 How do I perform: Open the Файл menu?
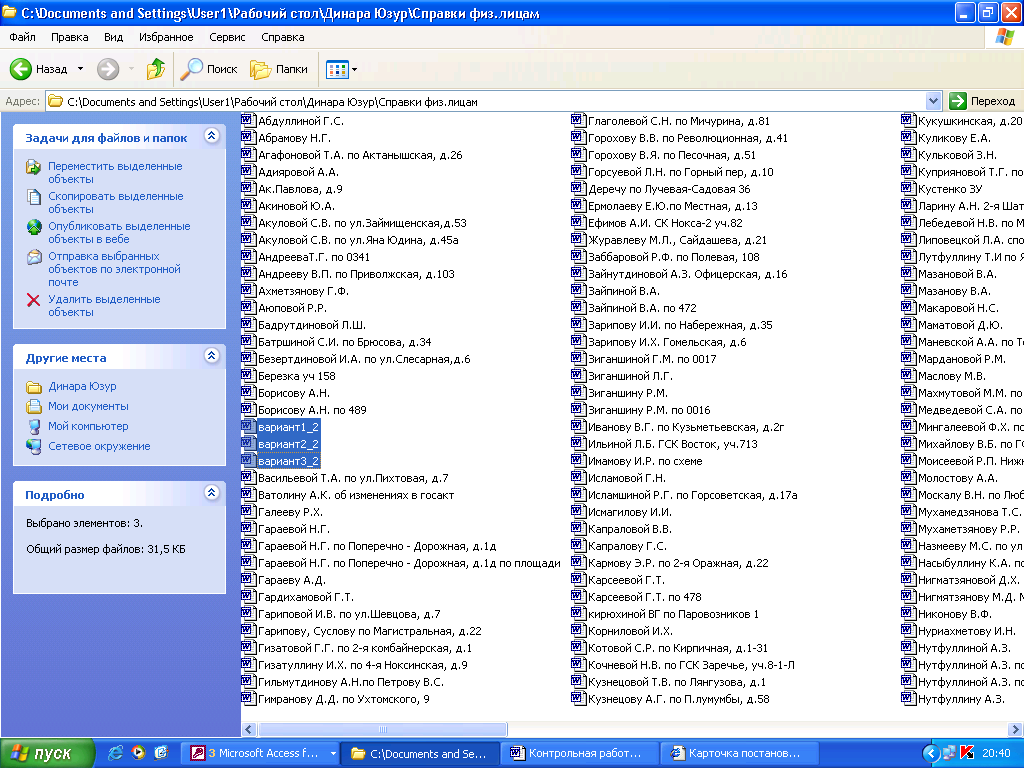[22, 37]
